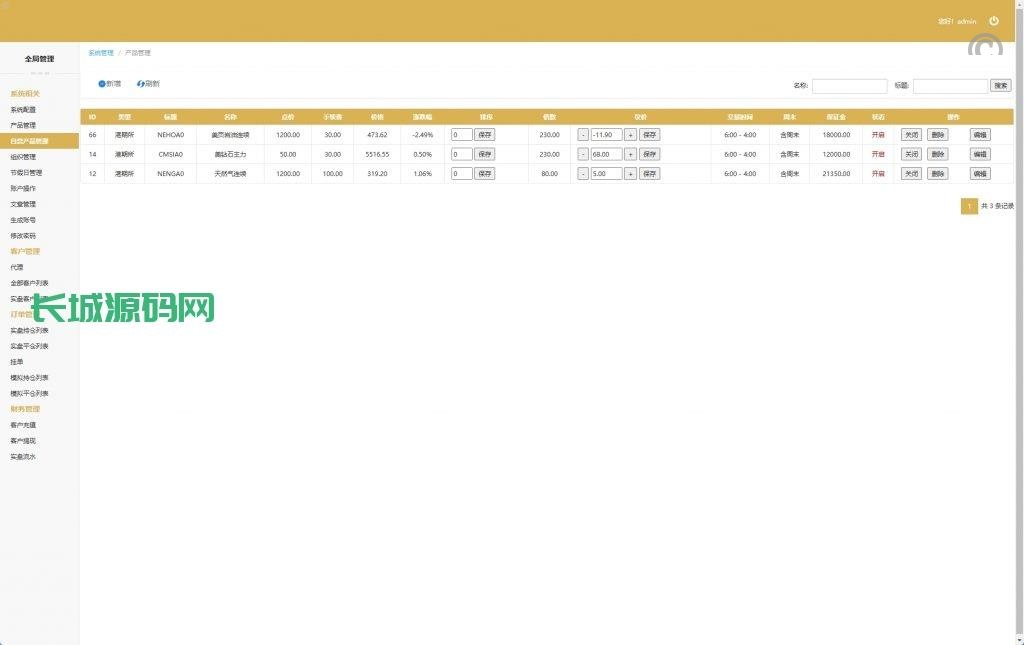Go to page 1 in pagination

pyautogui.click(x=968, y=206)
